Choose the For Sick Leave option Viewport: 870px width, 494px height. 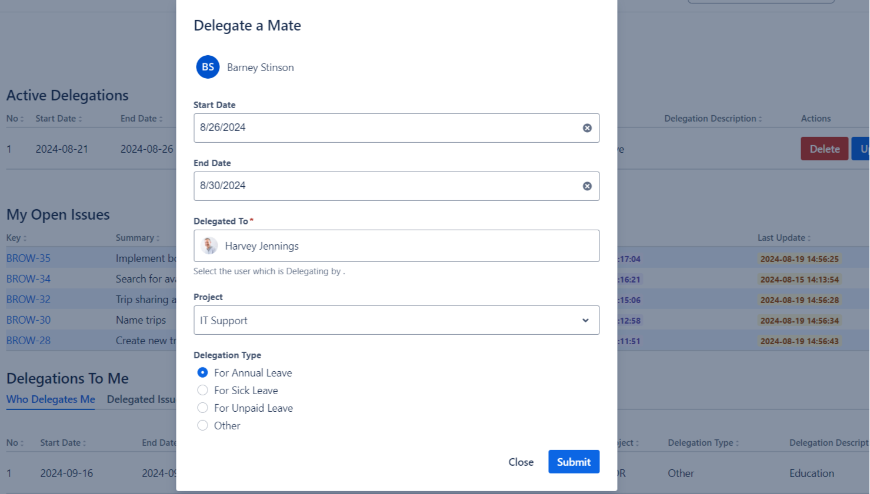tap(203, 390)
